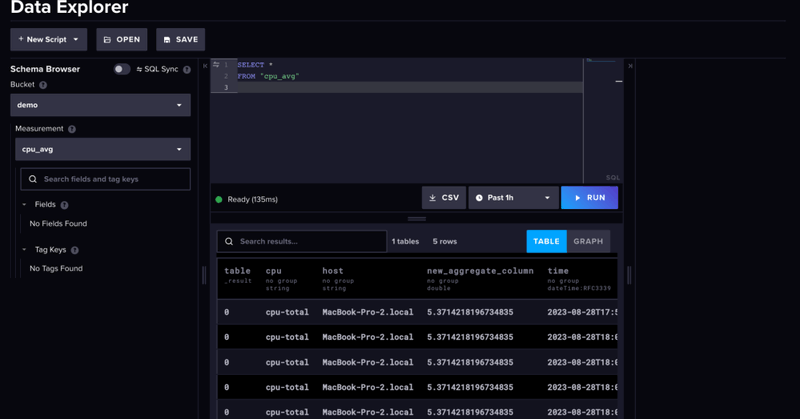Click the right vertical panel divider handle
The width and height of the screenshot is (800, 419).
tap(629, 276)
